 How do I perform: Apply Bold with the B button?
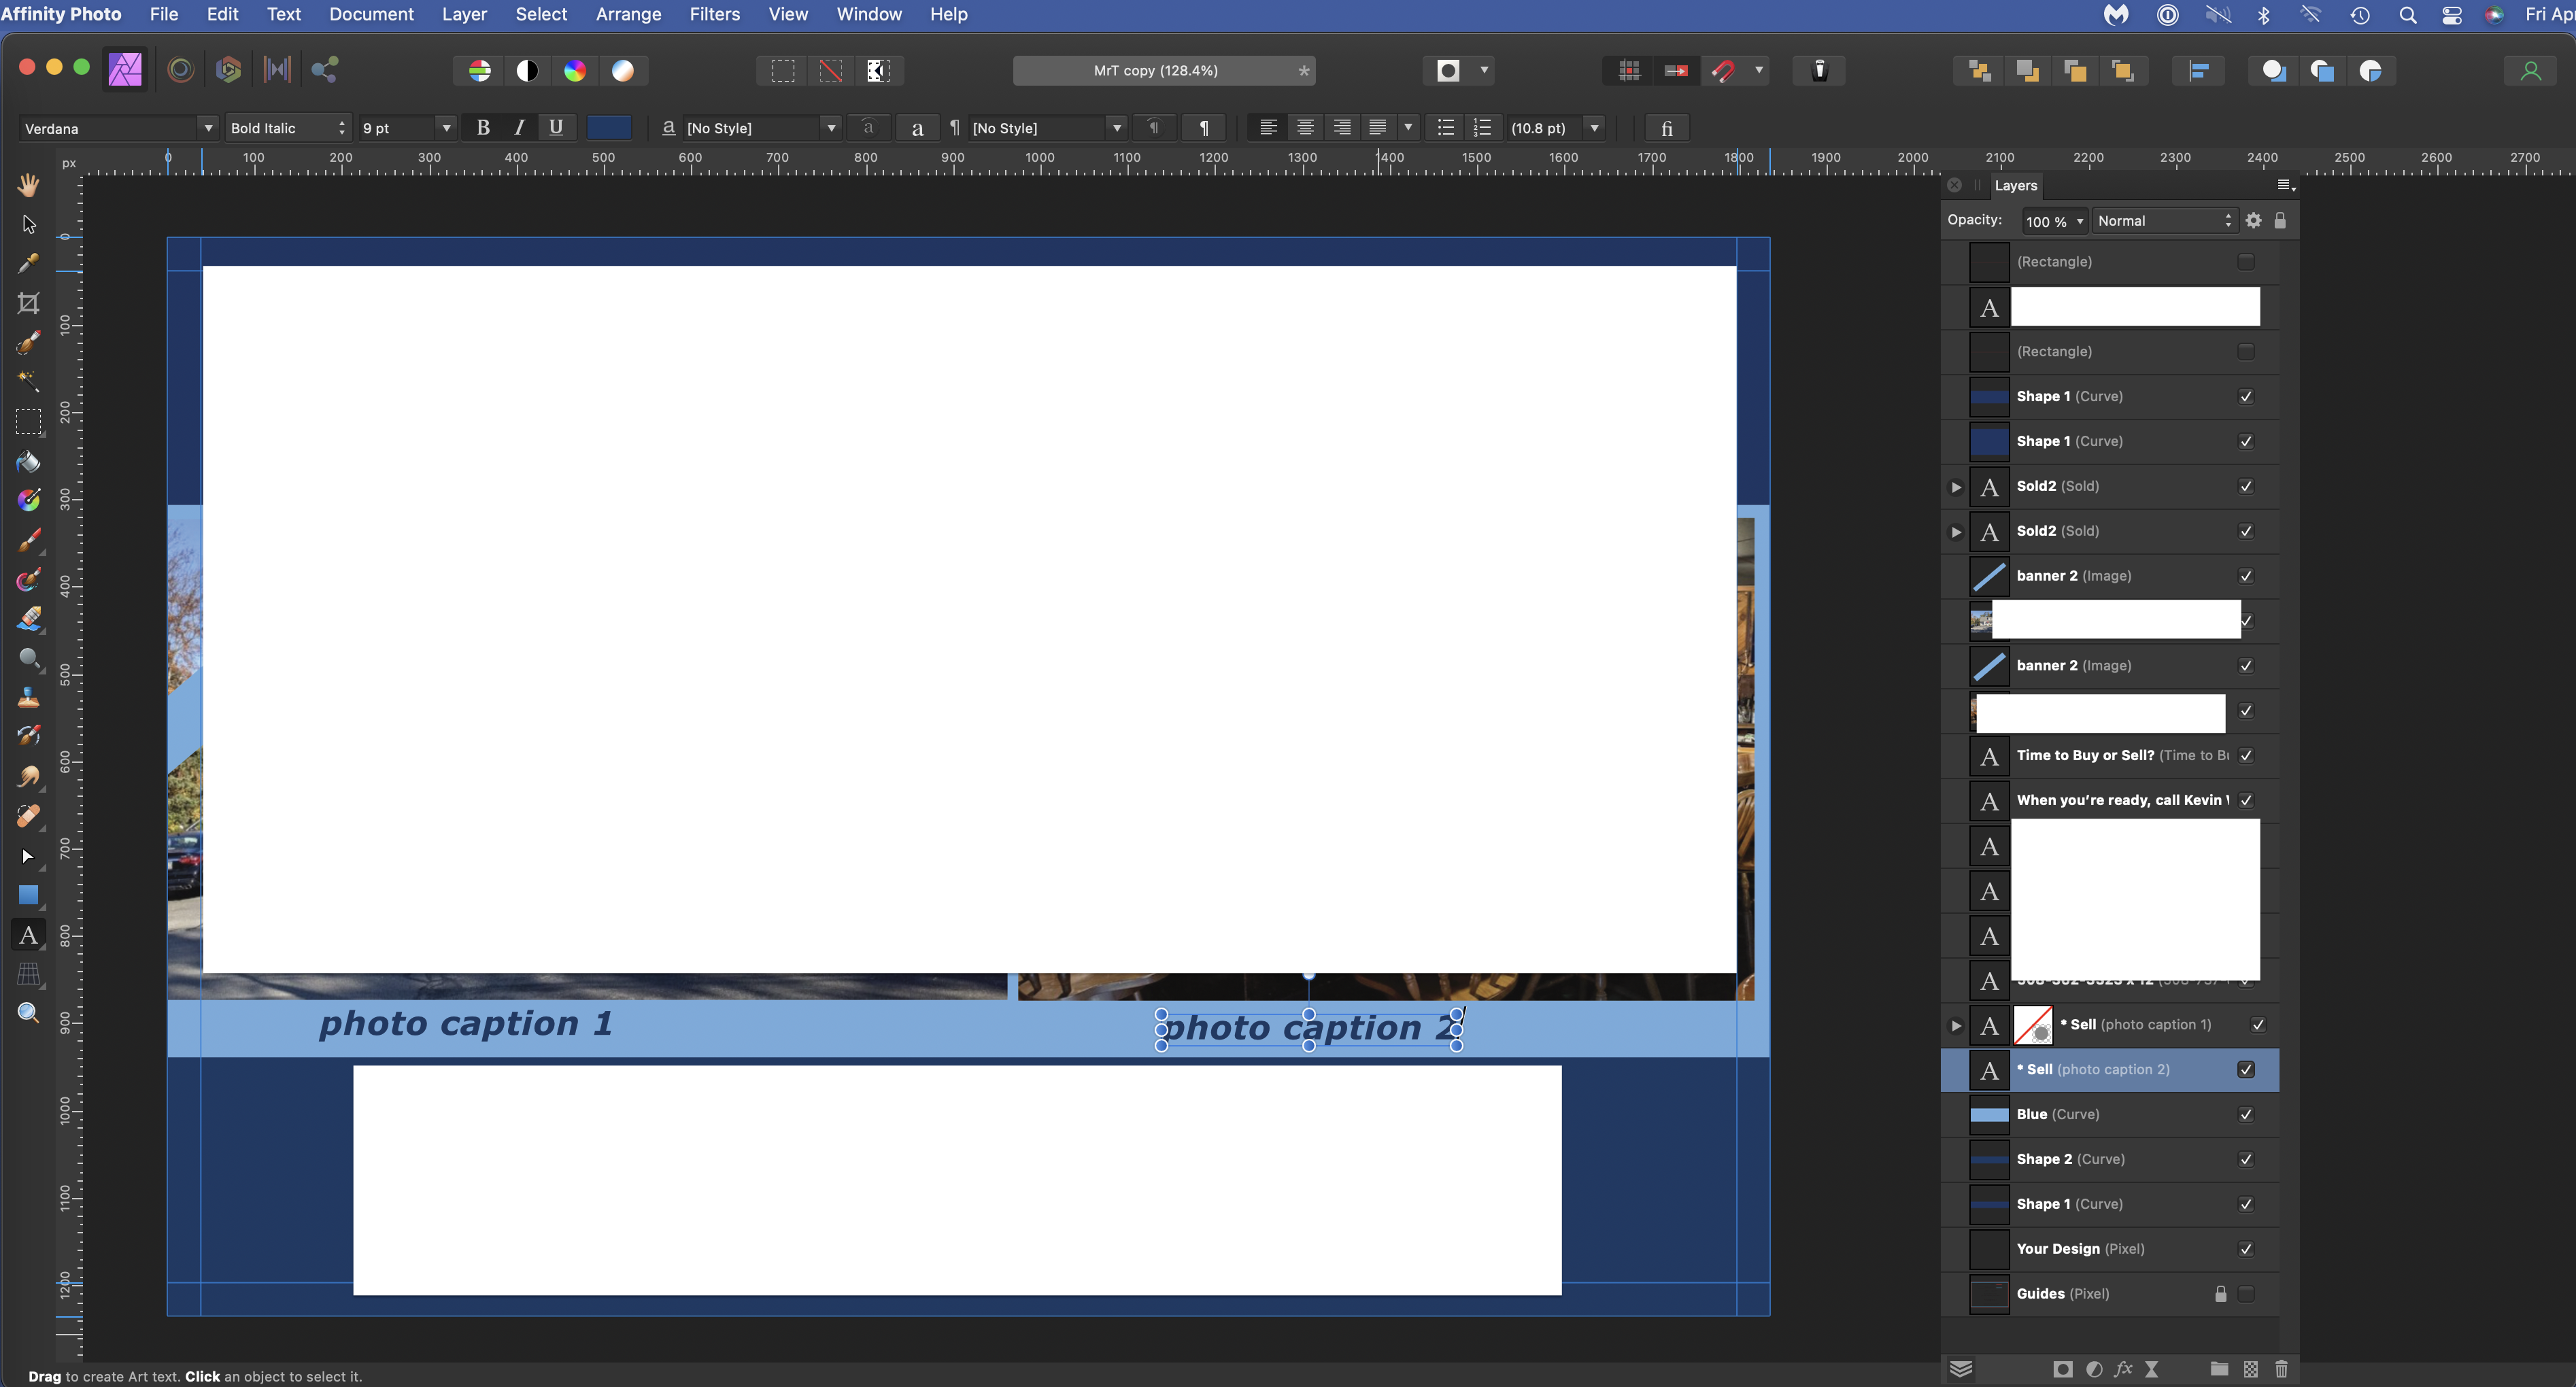[483, 127]
